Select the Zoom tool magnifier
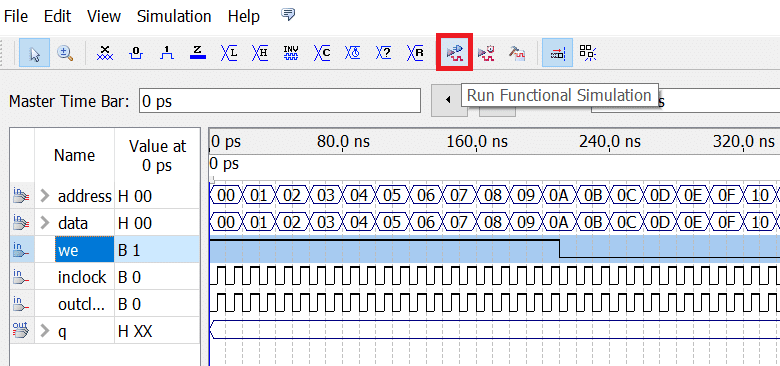The width and height of the screenshot is (780, 366). [x=65, y=53]
